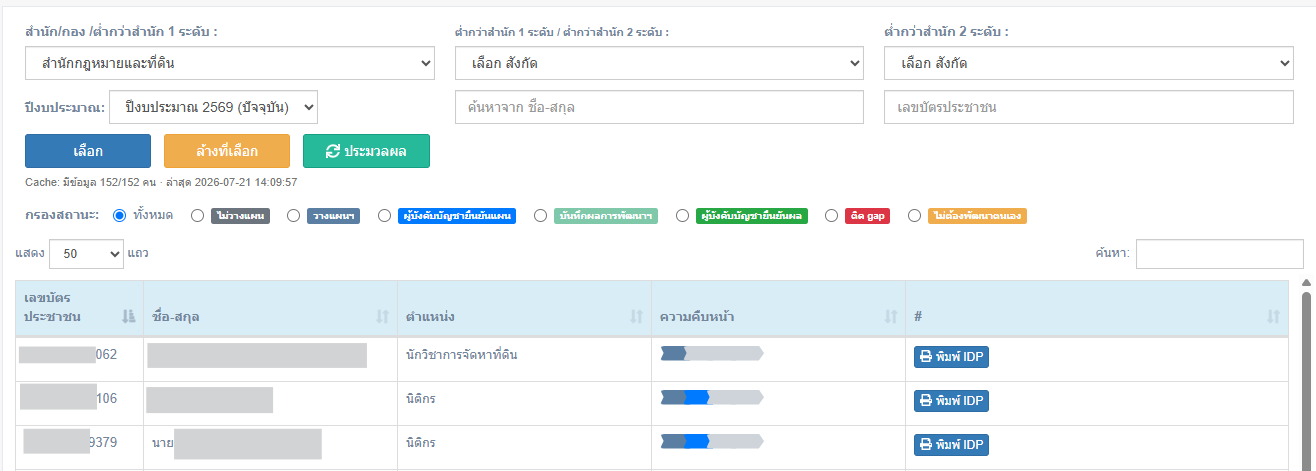Image resolution: width=1316 pixels, height=471 pixels.
Task: Click the ค้นหาจาก ชื่อ-สกุล search field
Action: (659, 107)
